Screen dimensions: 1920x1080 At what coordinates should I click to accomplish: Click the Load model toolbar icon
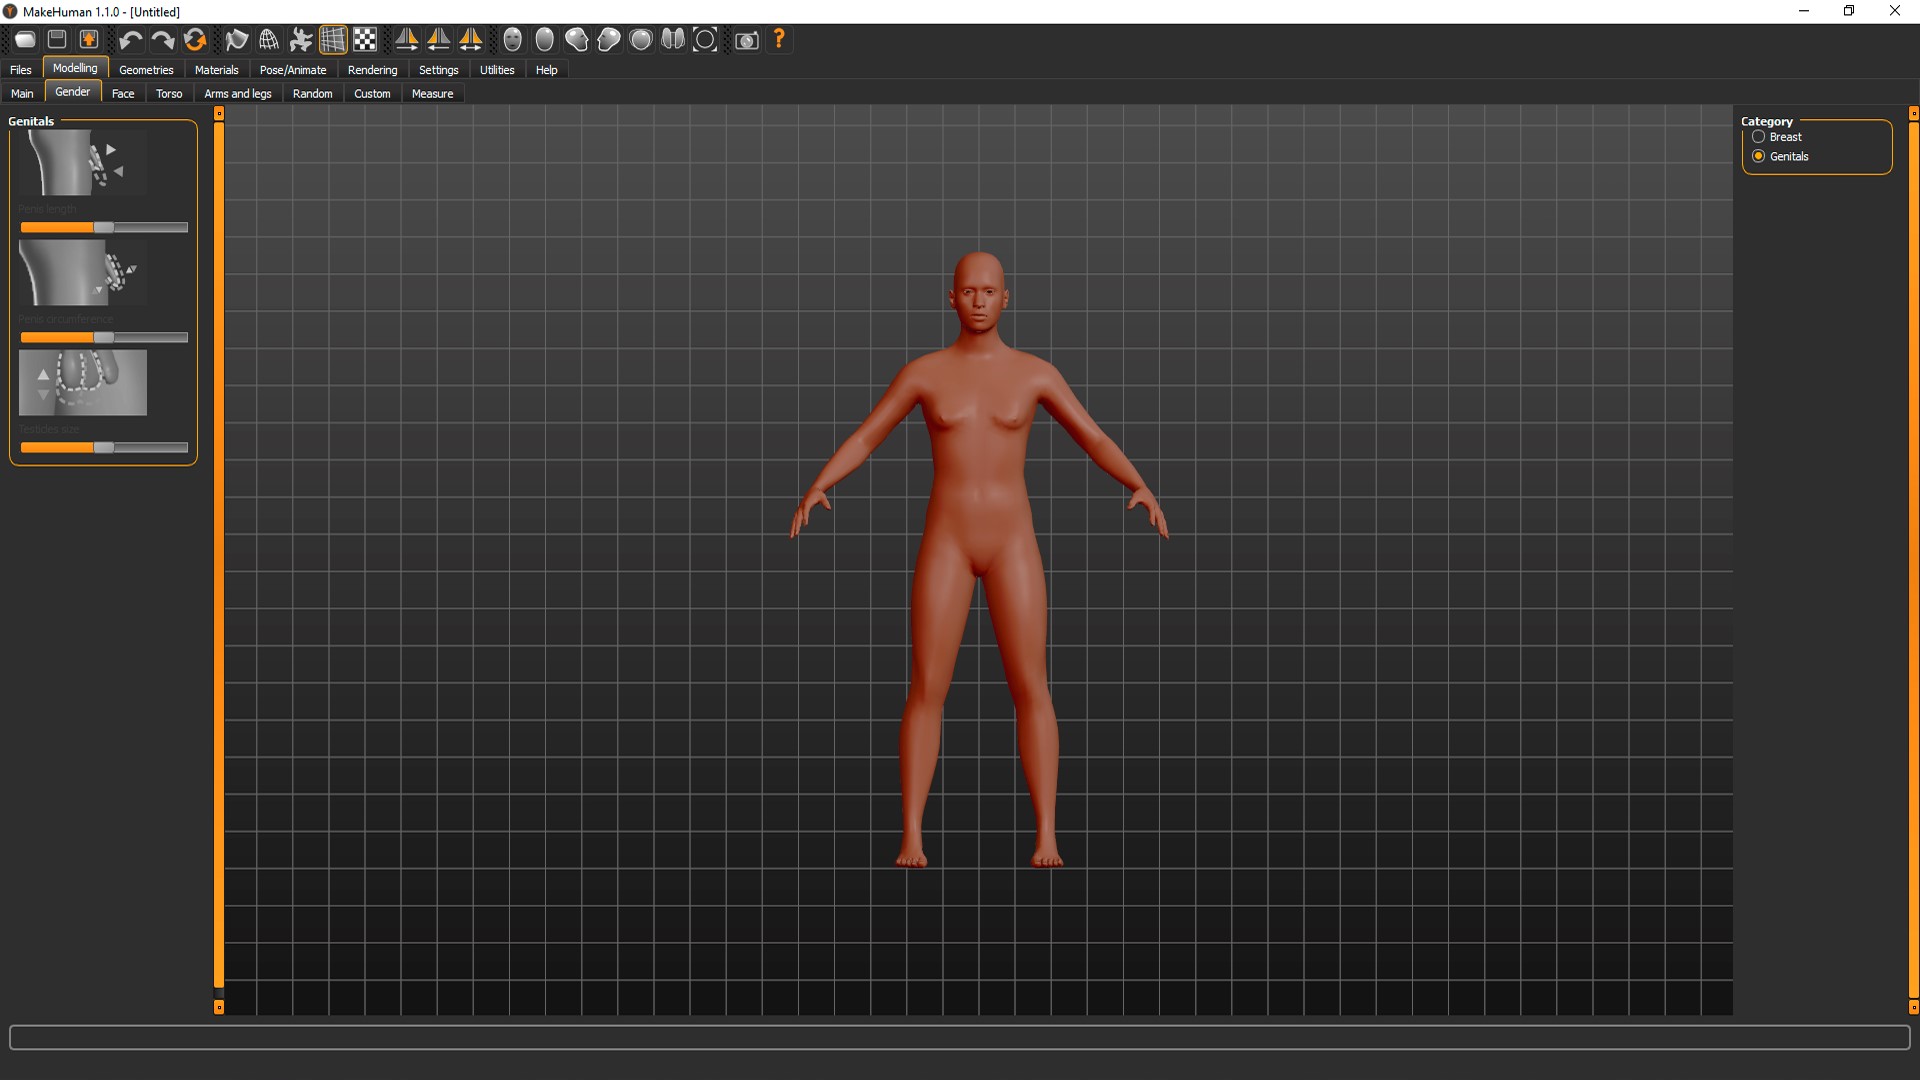click(25, 40)
